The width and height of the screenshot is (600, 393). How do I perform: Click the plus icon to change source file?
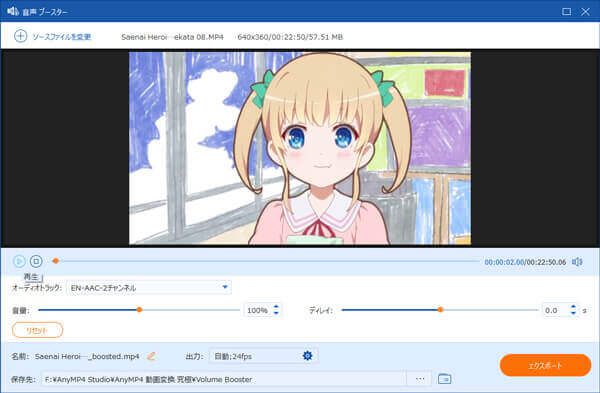20,36
